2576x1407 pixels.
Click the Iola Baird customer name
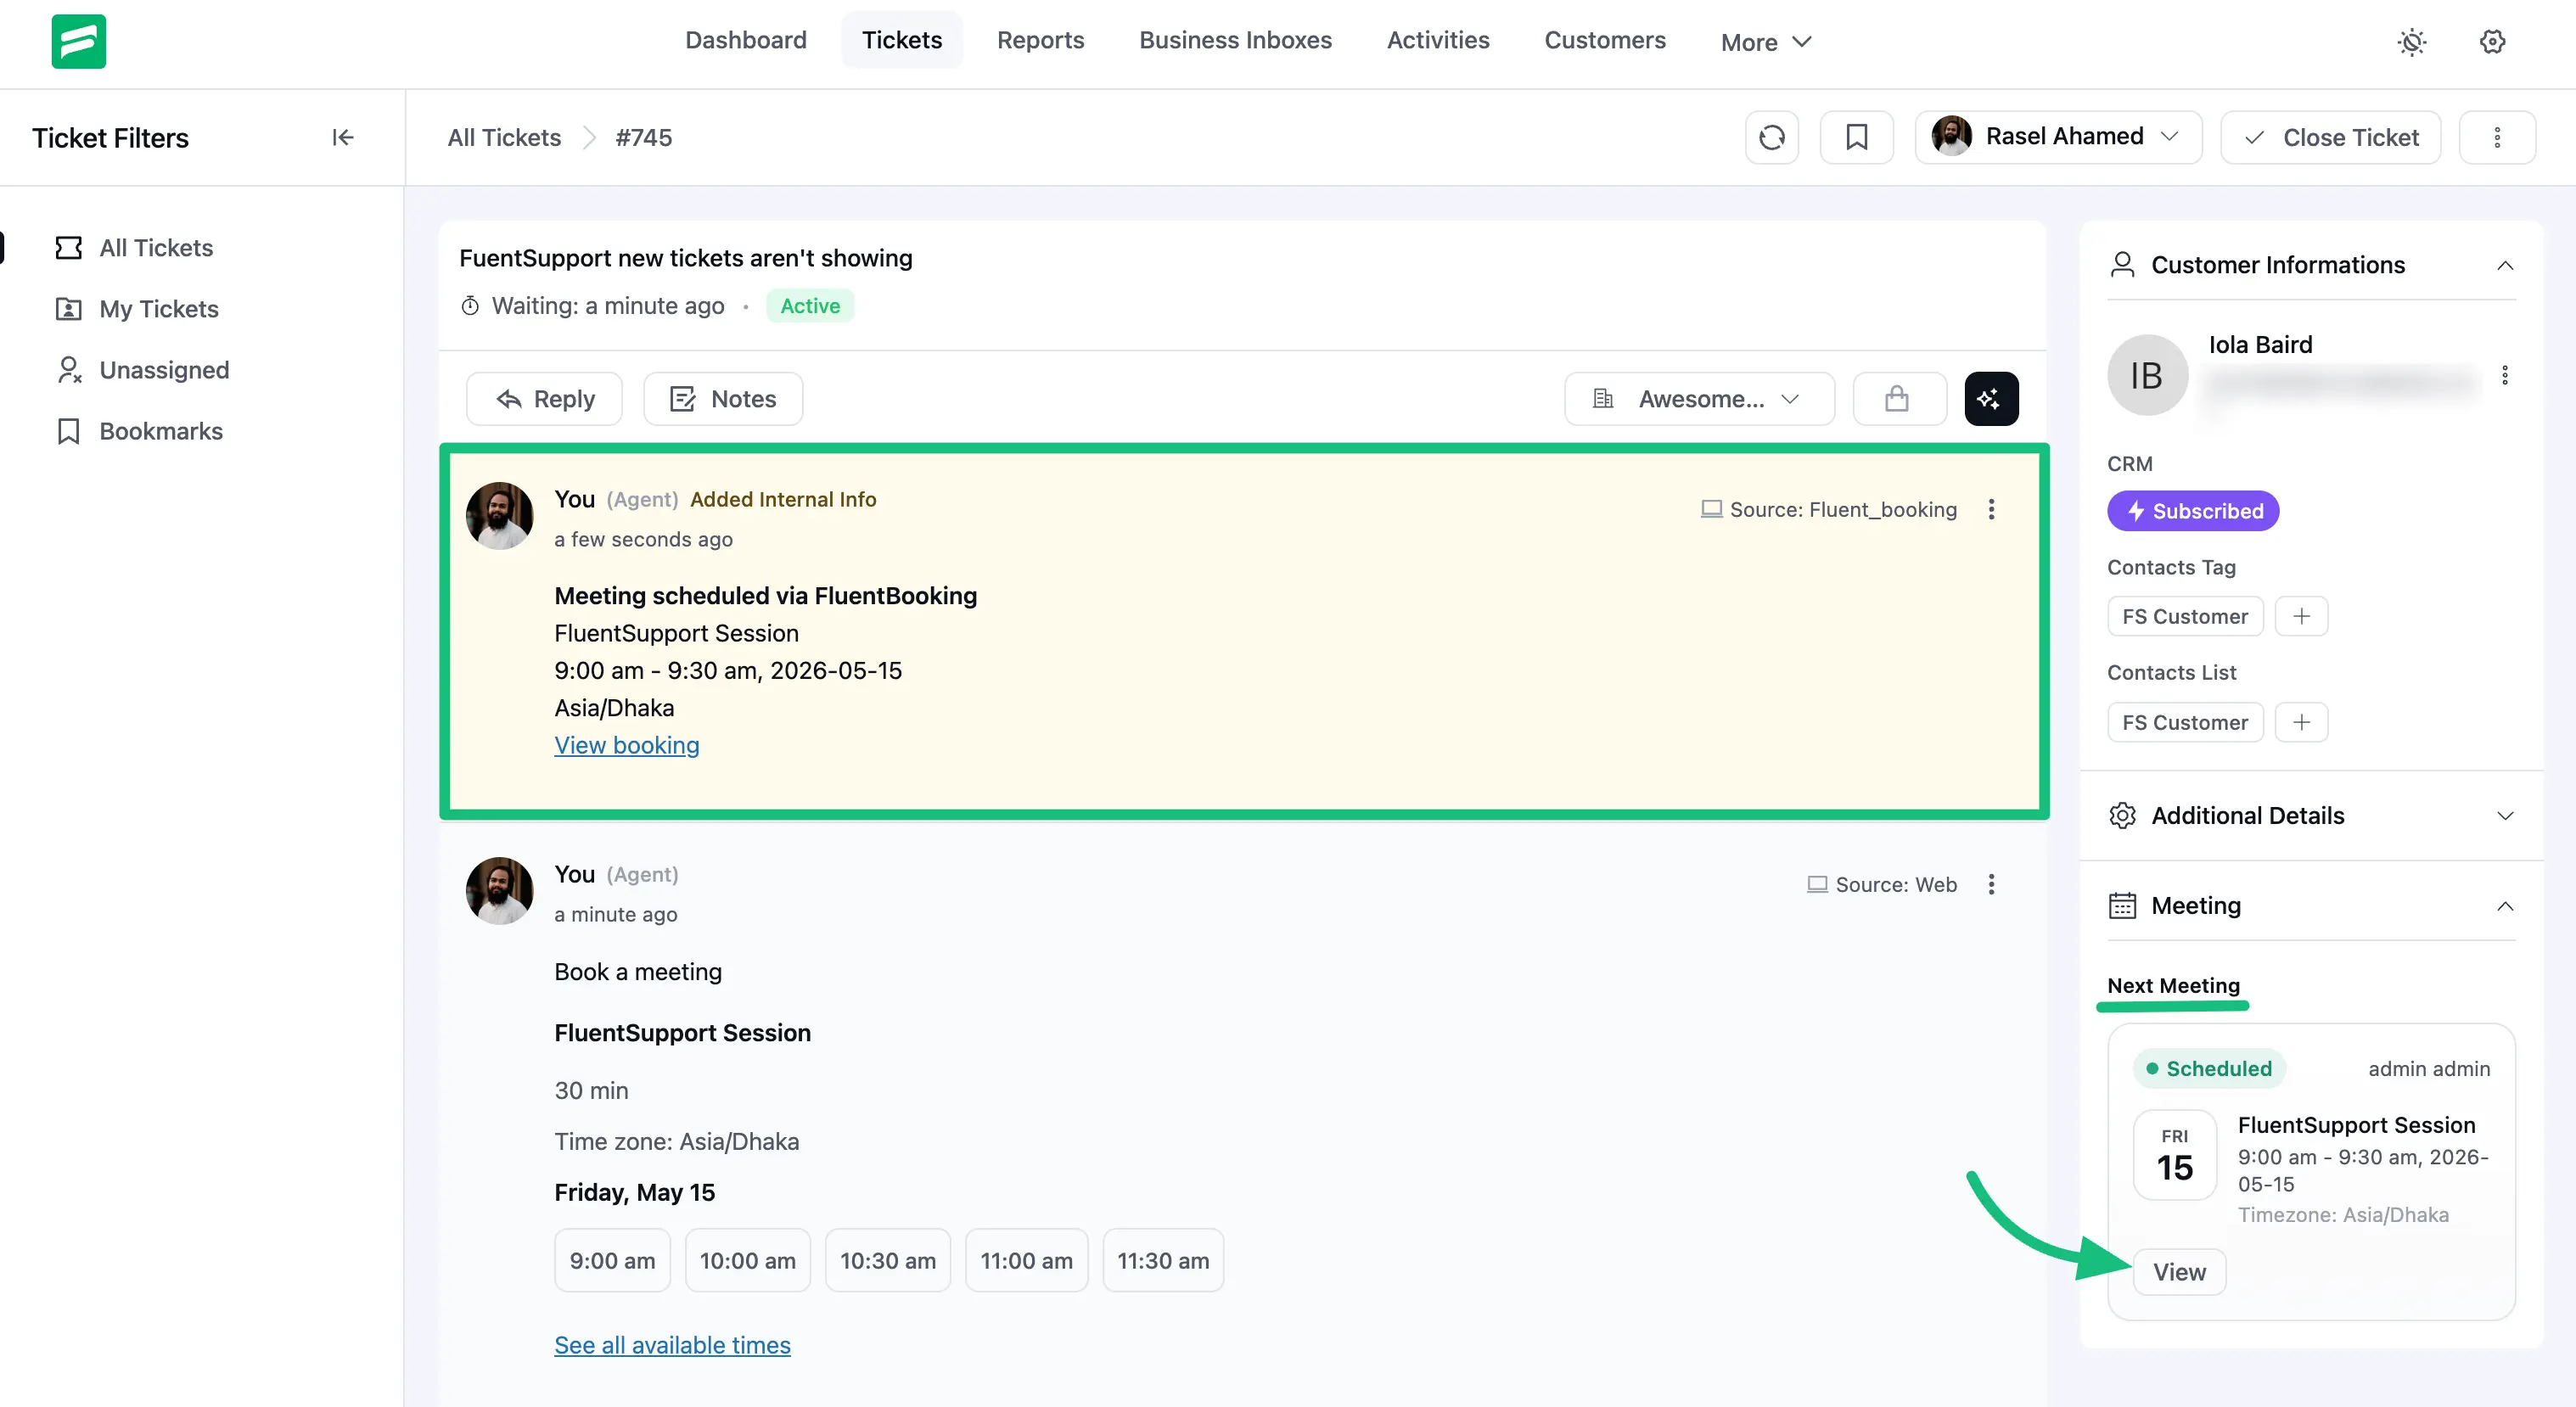[x=2260, y=345]
